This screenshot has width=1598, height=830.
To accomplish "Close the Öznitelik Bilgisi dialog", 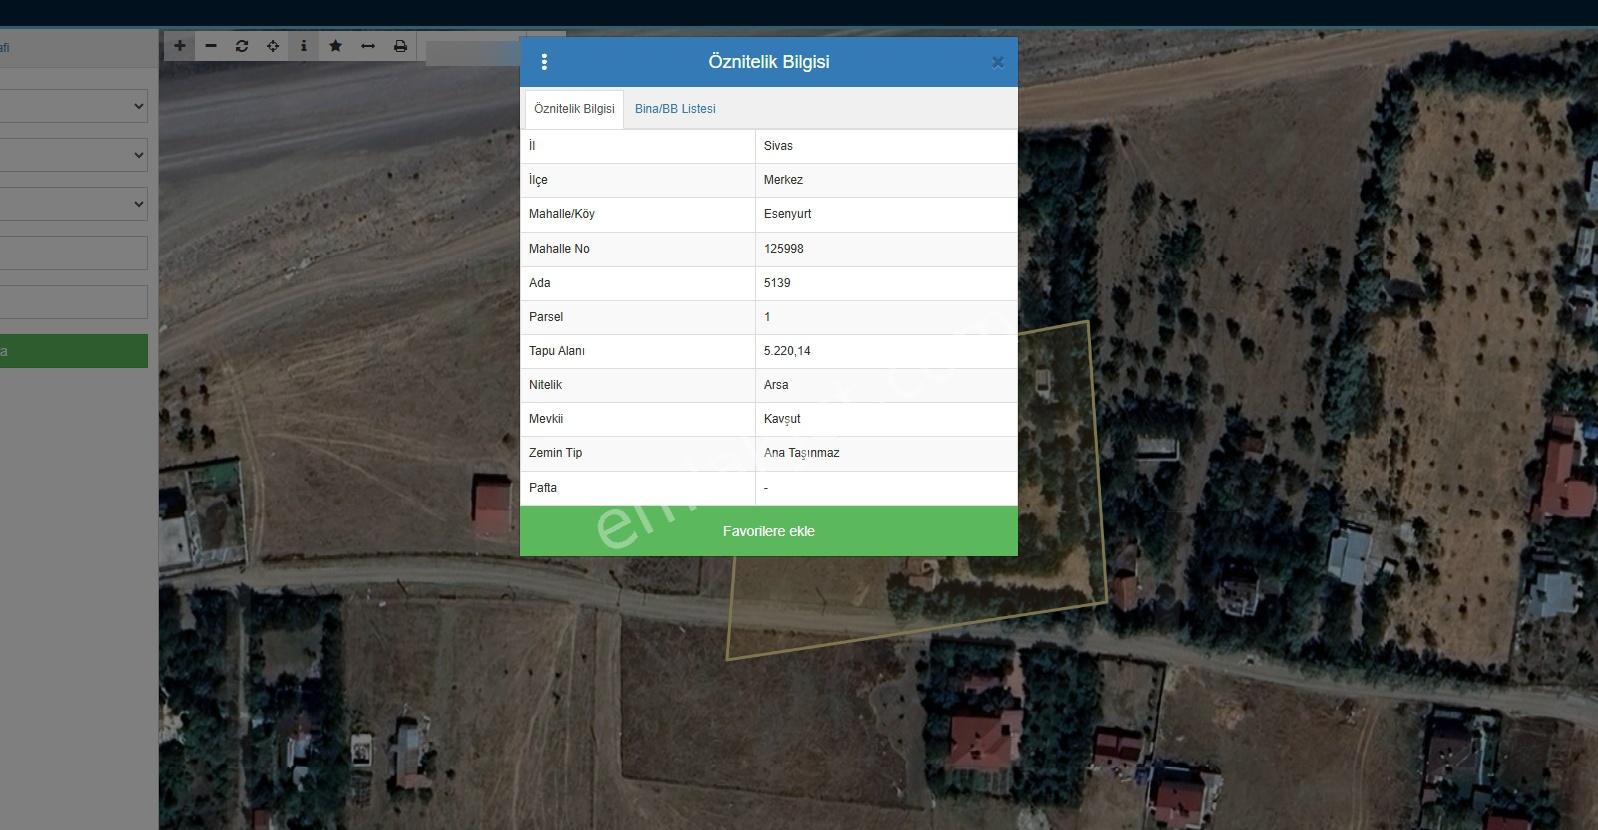I will click(x=997, y=62).
